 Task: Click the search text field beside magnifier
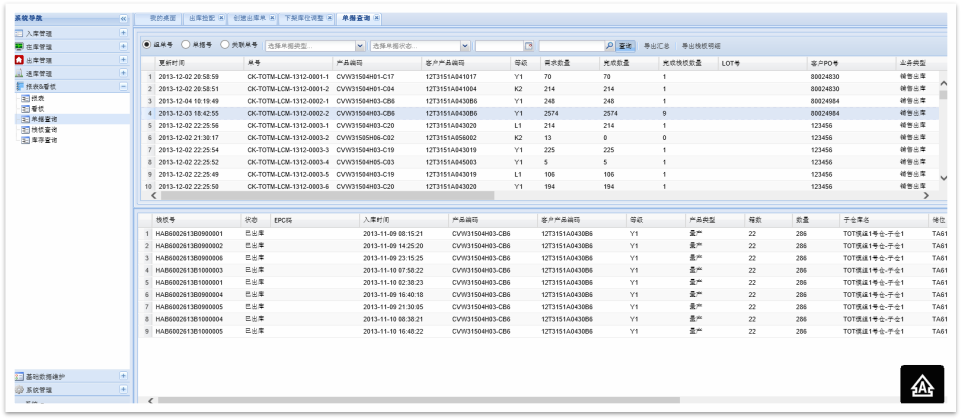coord(572,46)
